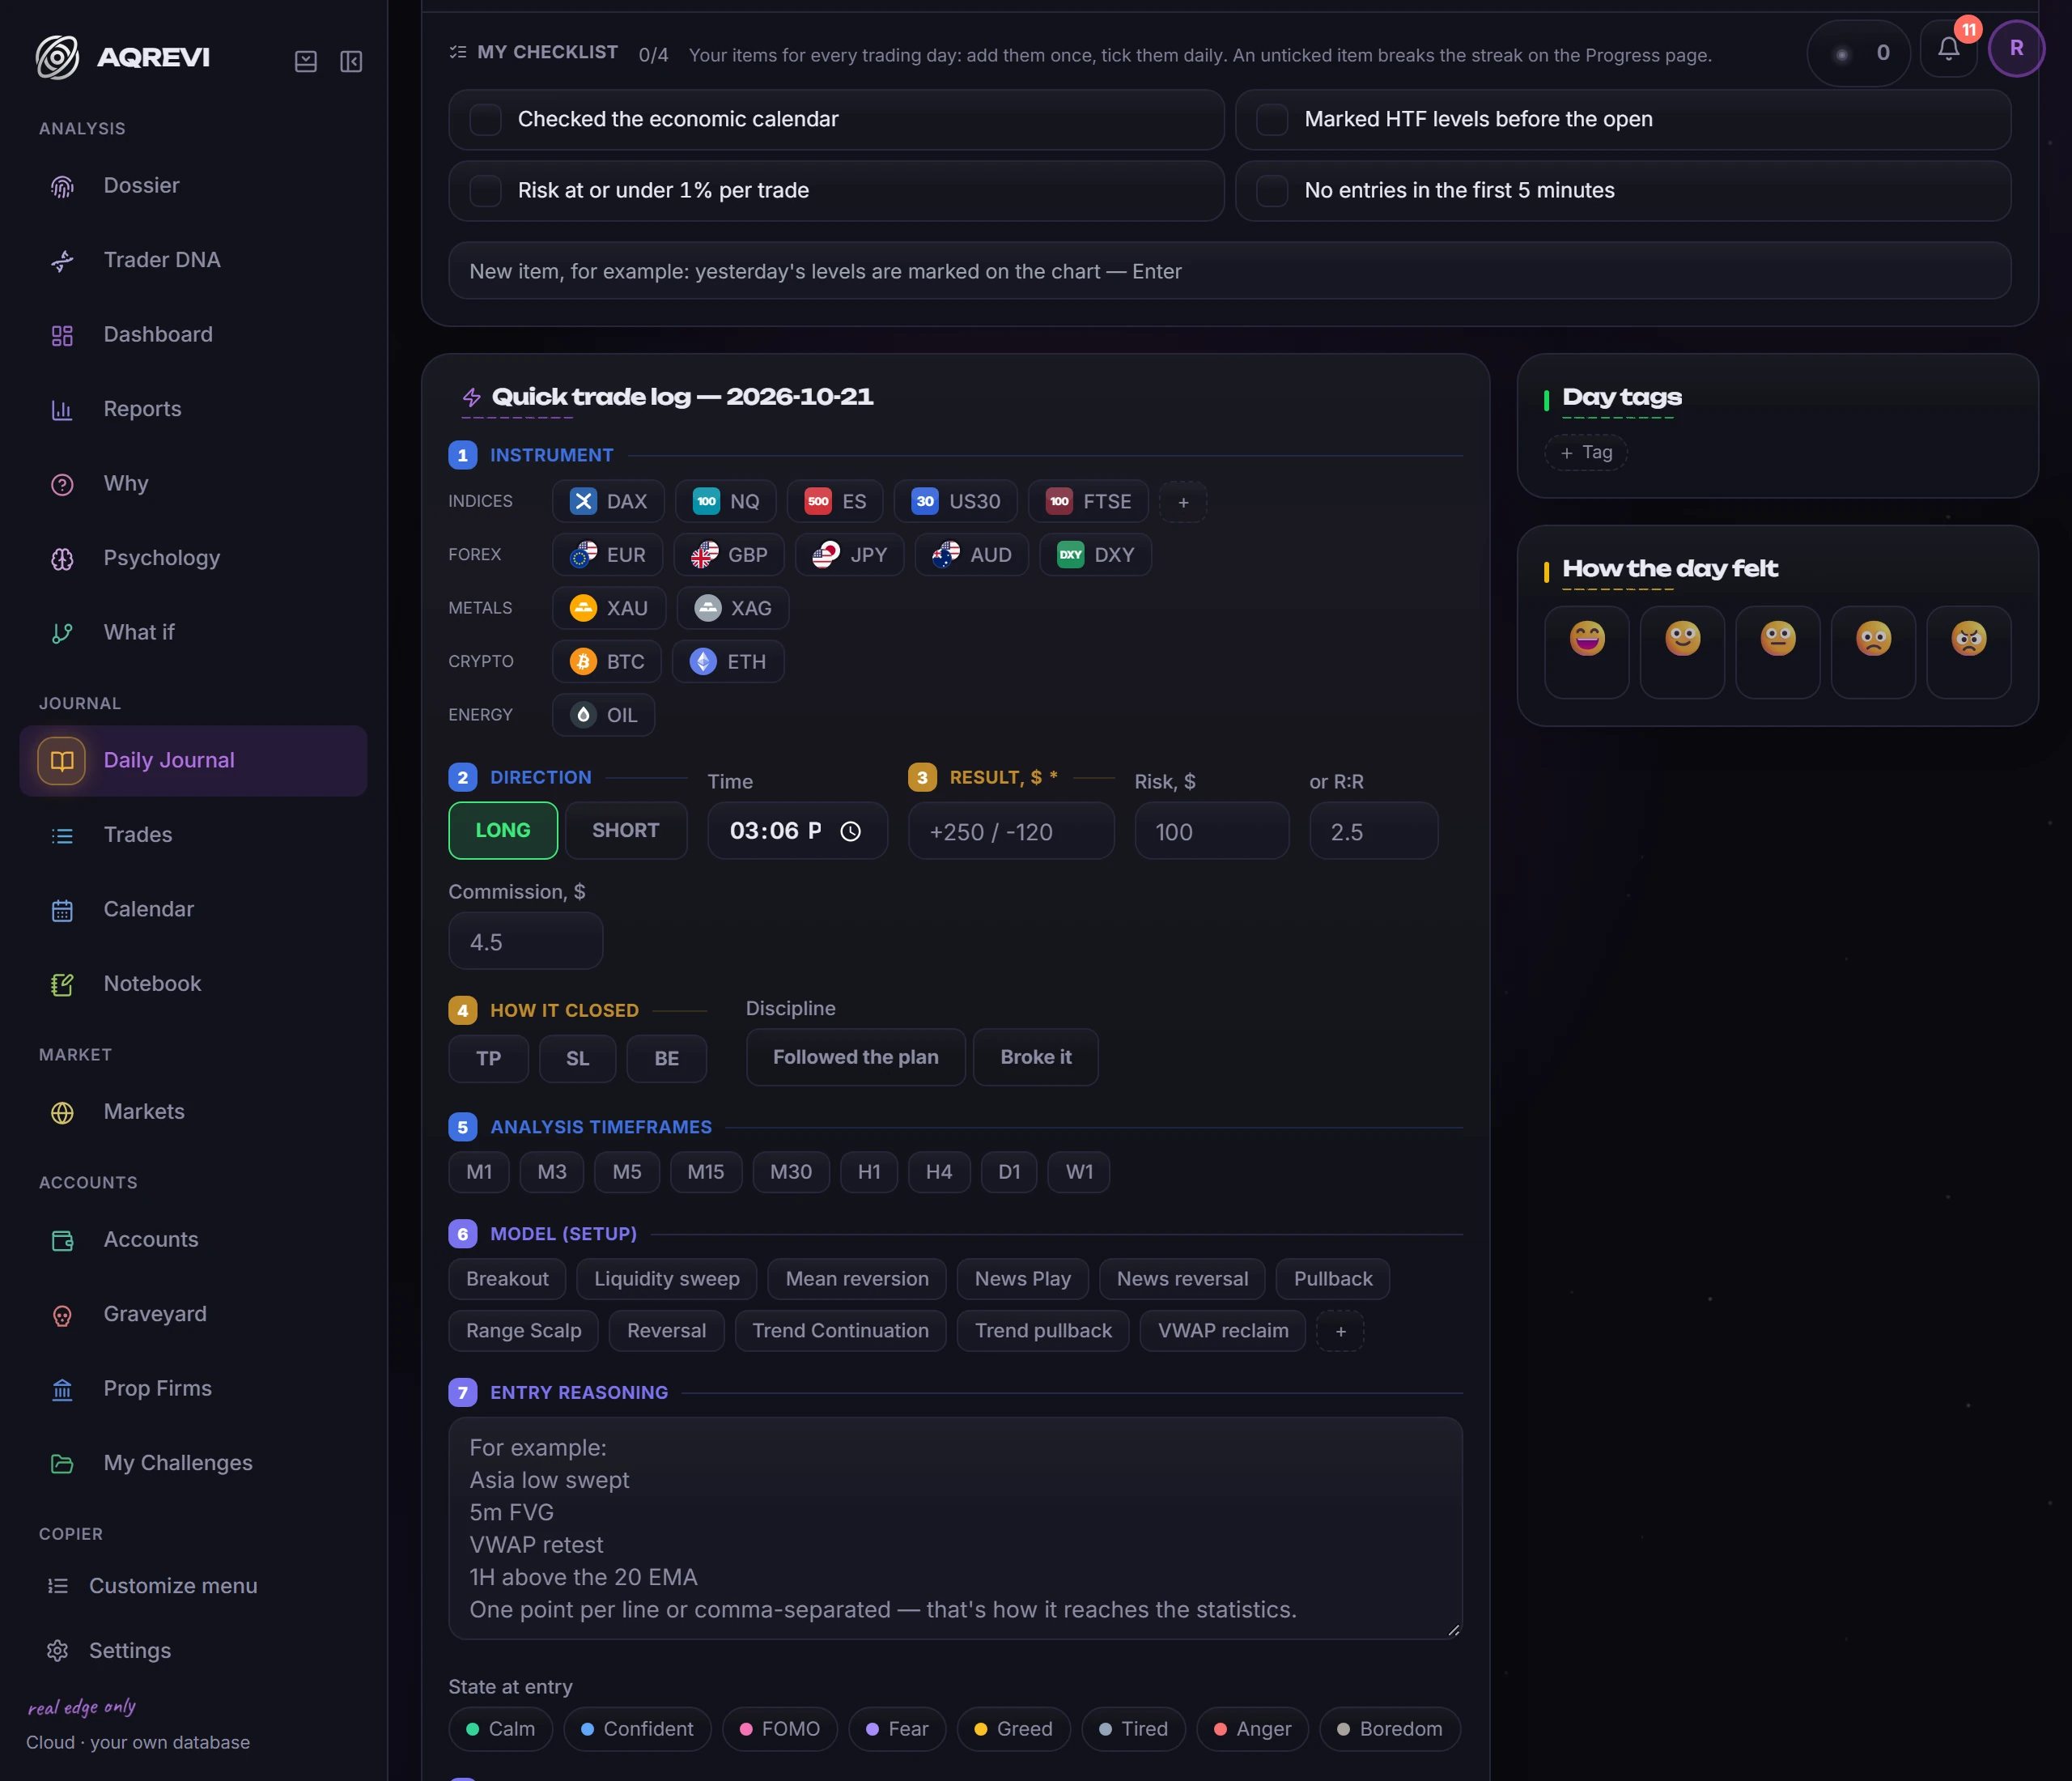Focus the Entry Reasoning text area
The width and height of the screenshot is (2072, 1781).
tap(955, 1528)
